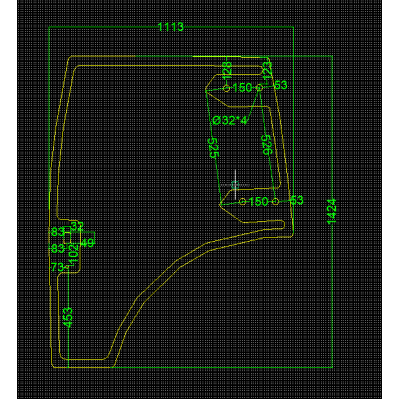The width and height of the screenshot is (400, 400).
Task: Click the 53 dimension beside the bottom-right hole
Action: (297, 201)
